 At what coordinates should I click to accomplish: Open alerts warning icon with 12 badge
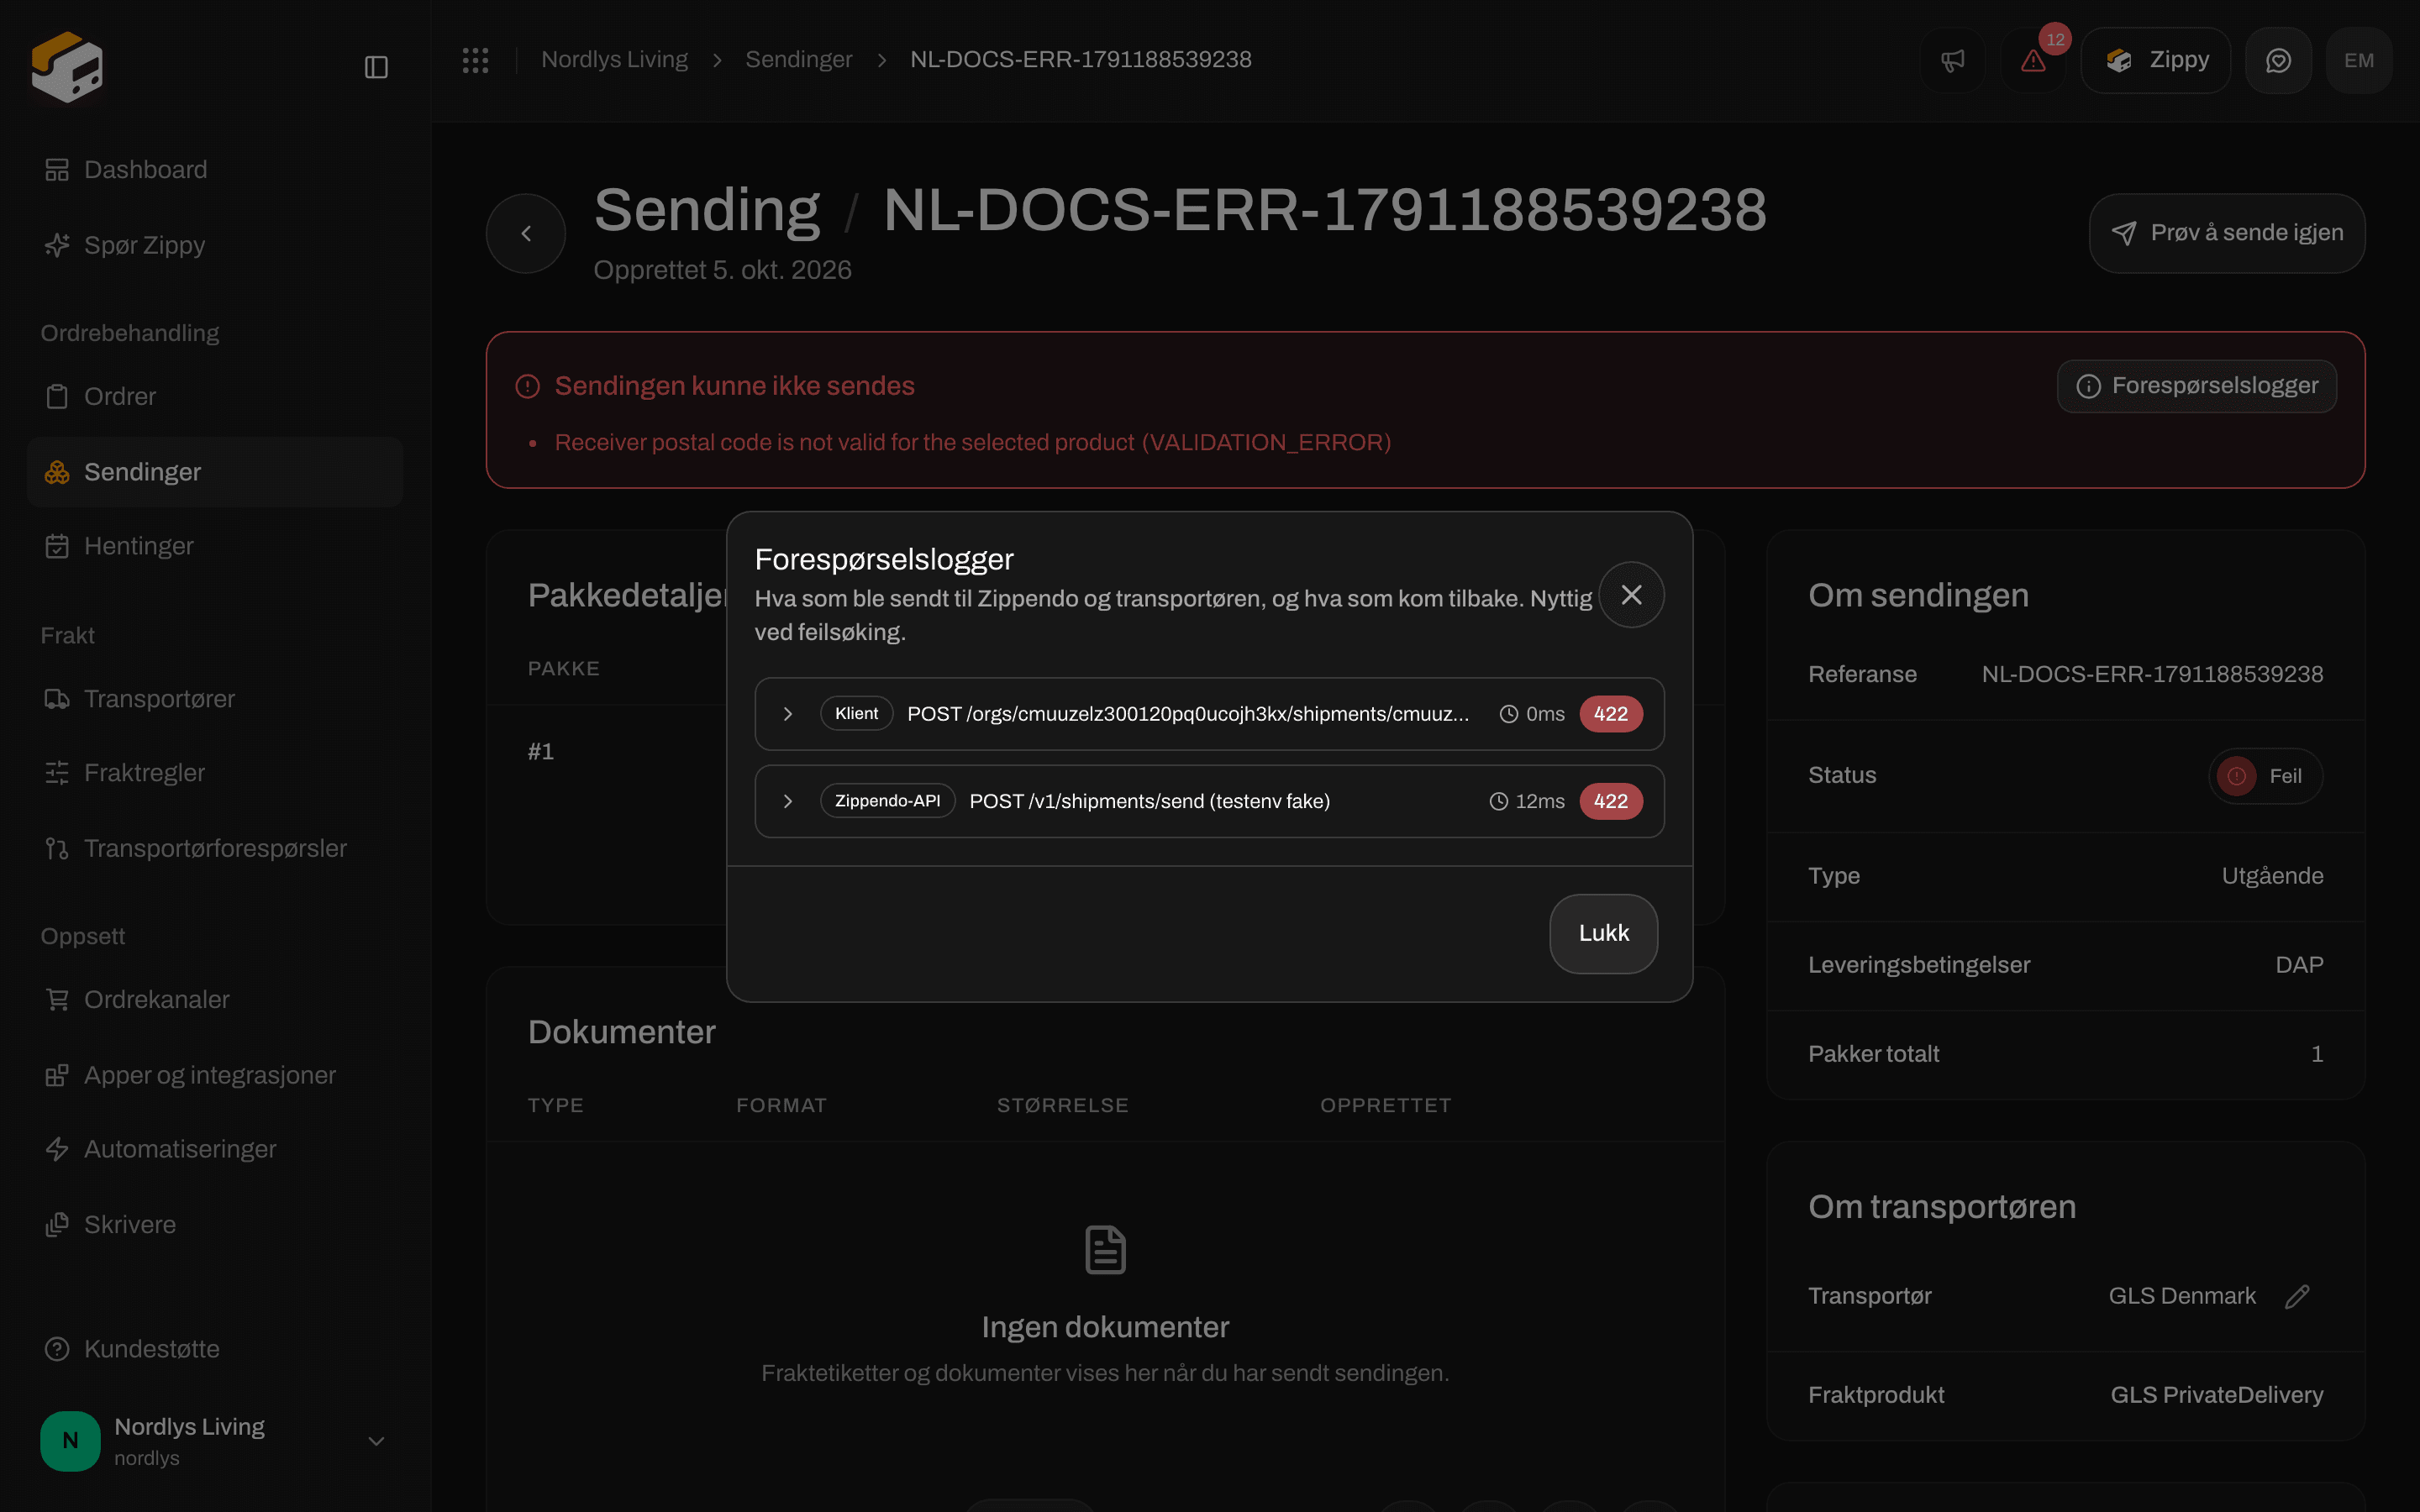pos(2033,60)
